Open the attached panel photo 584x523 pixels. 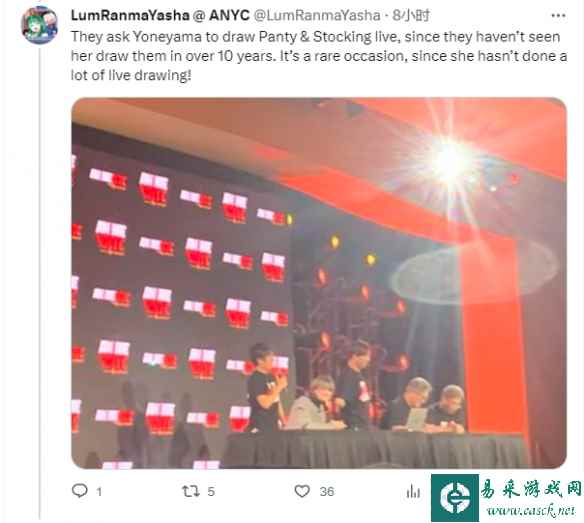319,283
